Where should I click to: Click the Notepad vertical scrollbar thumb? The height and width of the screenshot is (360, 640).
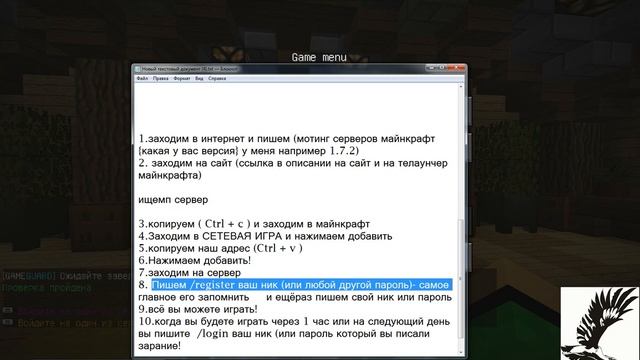click(461, 278)
